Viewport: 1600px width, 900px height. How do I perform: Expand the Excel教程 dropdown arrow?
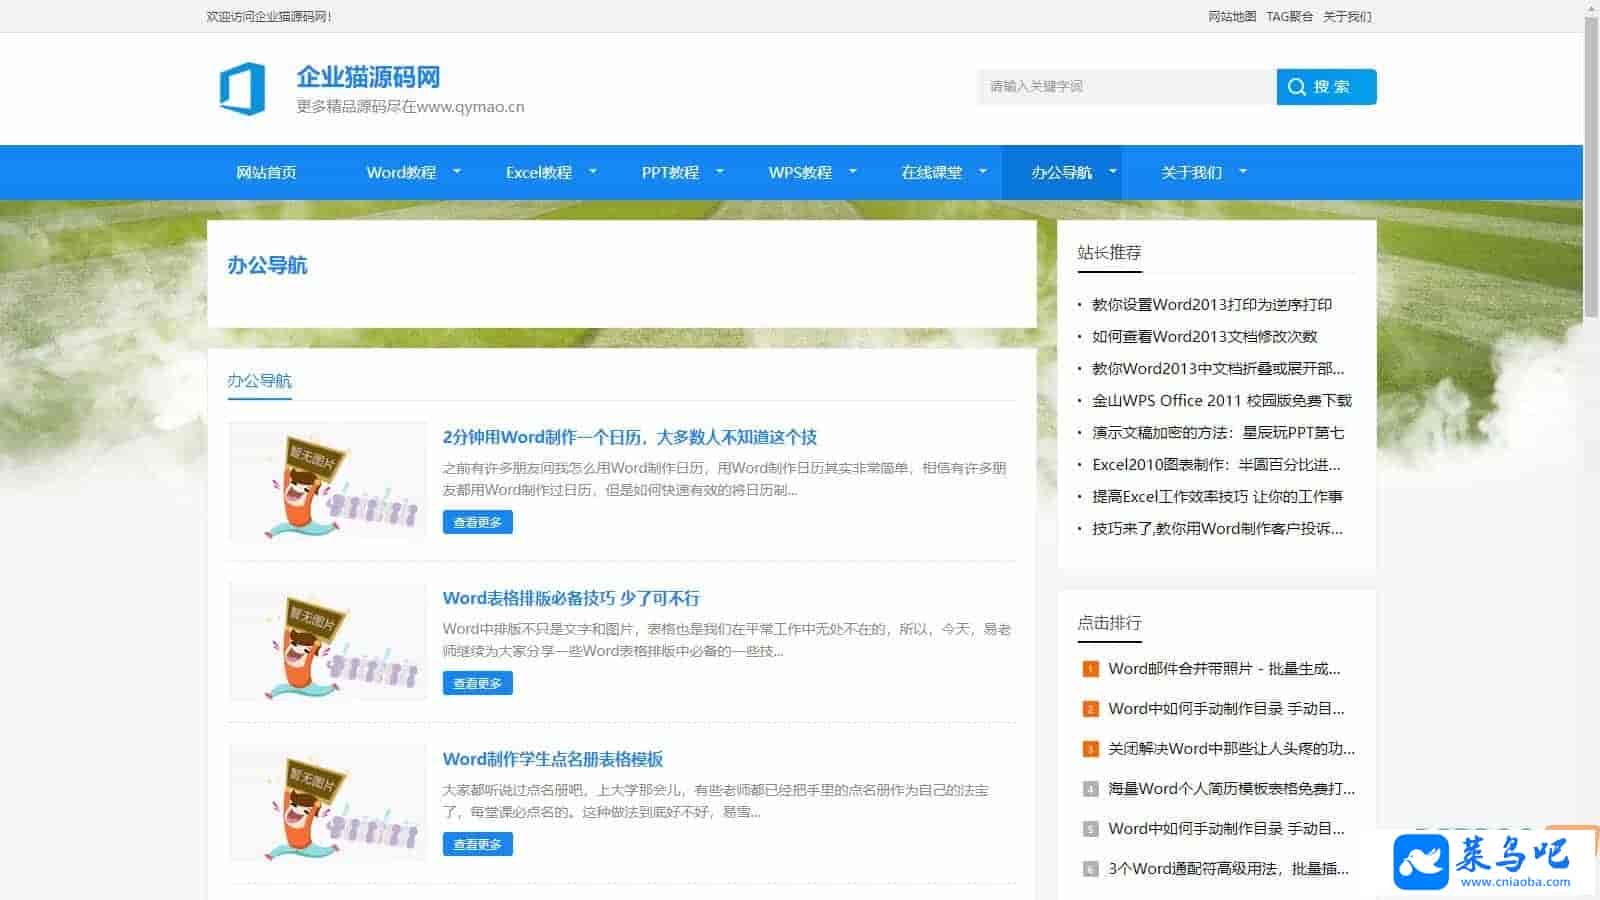(592, 172)
